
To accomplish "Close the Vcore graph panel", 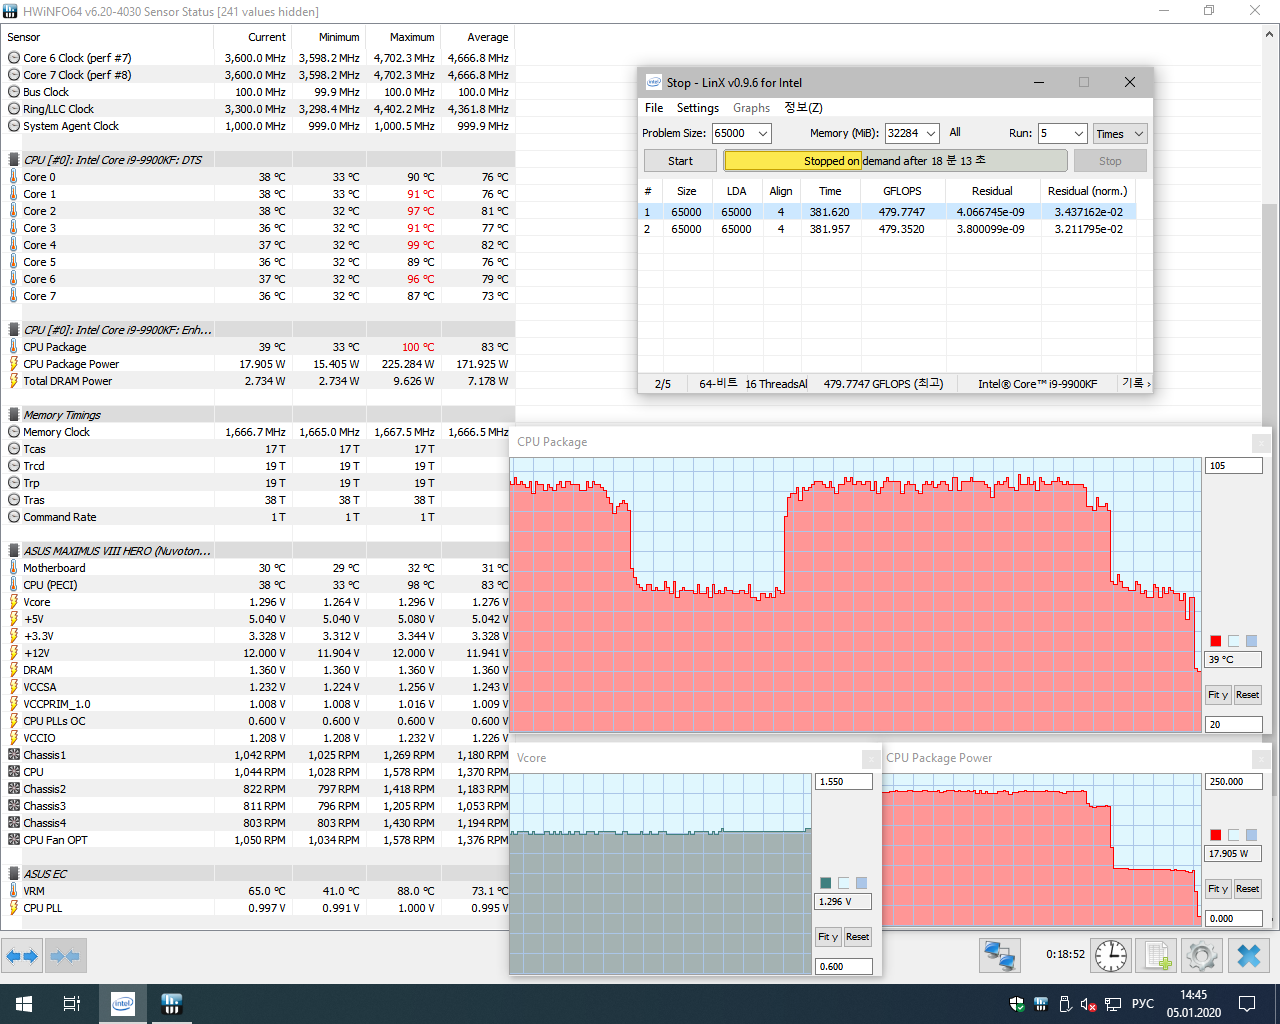I will coord(872,758).
